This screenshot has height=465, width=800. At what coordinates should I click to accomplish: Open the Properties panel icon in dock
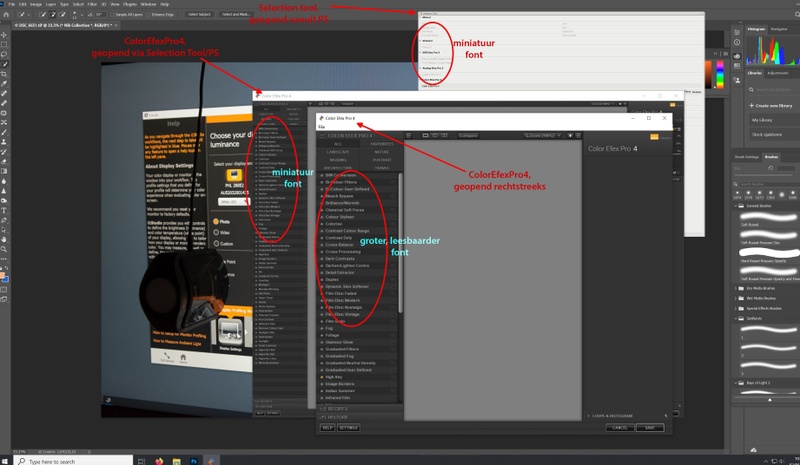coord(737,32)
